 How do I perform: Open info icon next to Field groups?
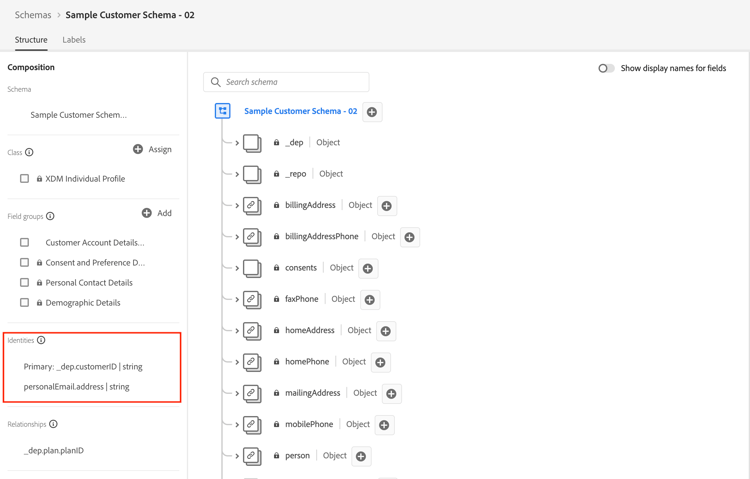click(50, 216)
